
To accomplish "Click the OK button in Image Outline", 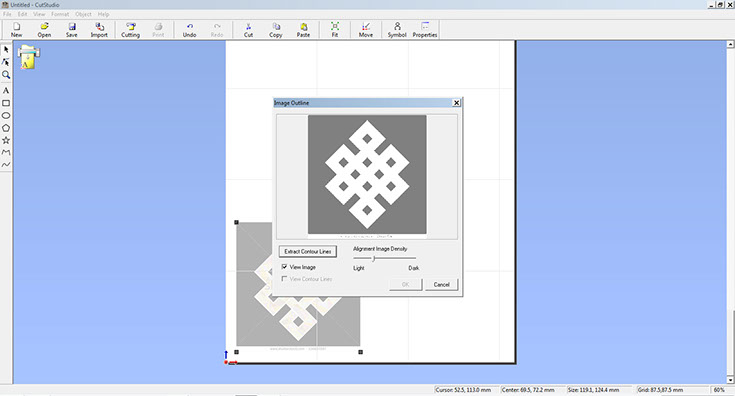I will click(x=405, y=284).
